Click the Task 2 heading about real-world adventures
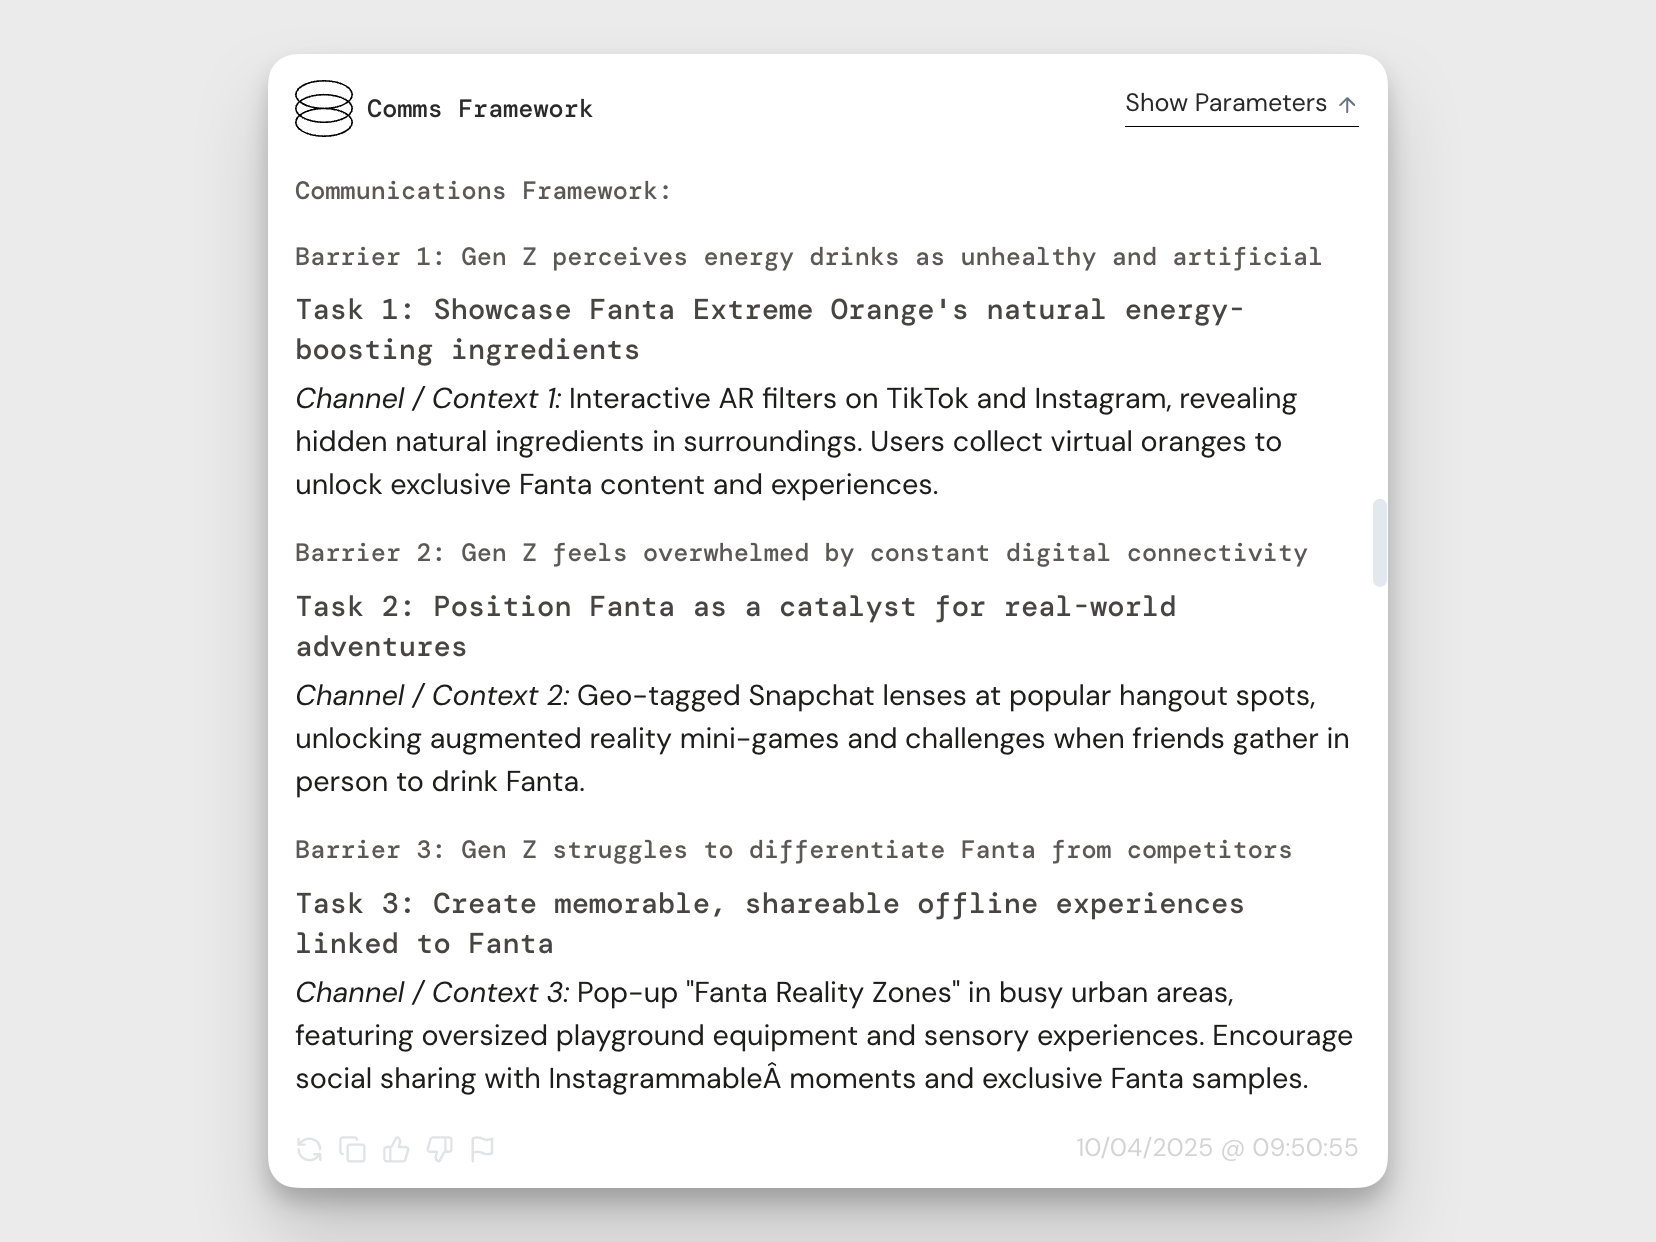This screenshot has width=1656, height=1242. 735,626
